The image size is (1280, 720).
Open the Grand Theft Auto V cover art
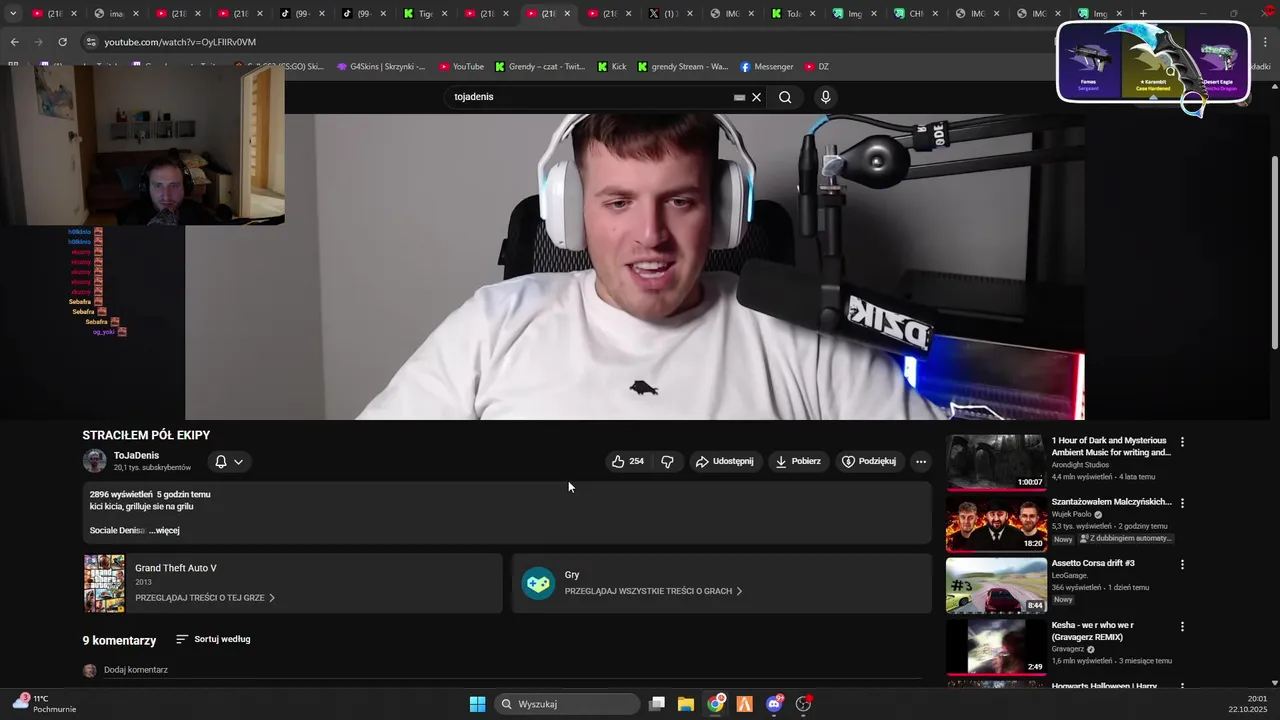104,583
